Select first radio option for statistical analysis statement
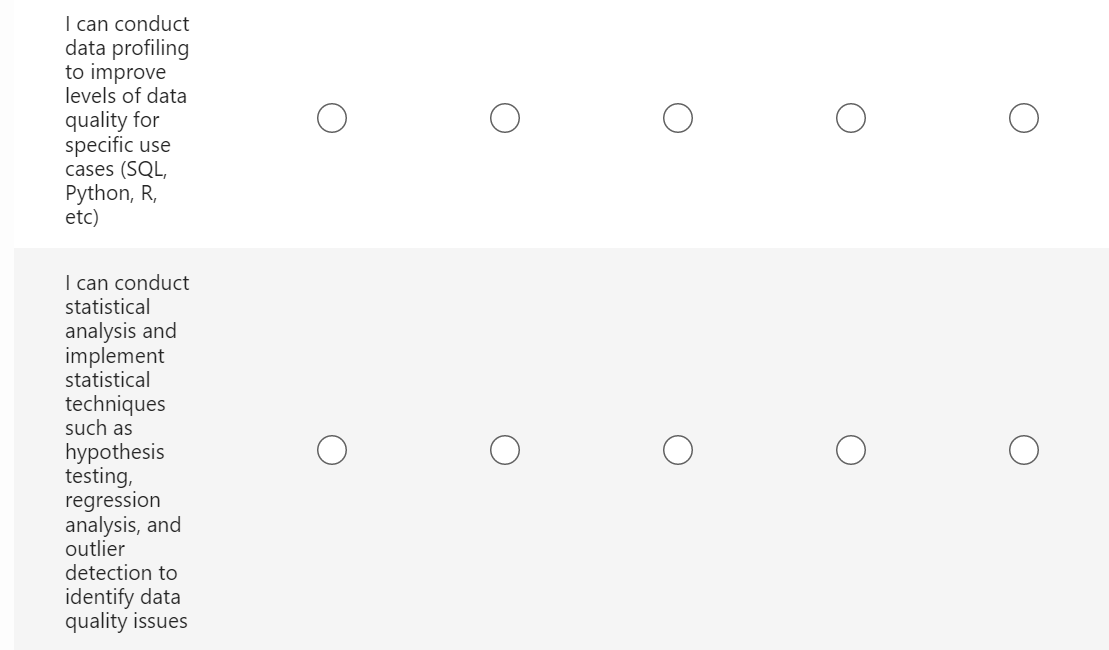Screen dimensions: 1109x650 pos(332,450)
